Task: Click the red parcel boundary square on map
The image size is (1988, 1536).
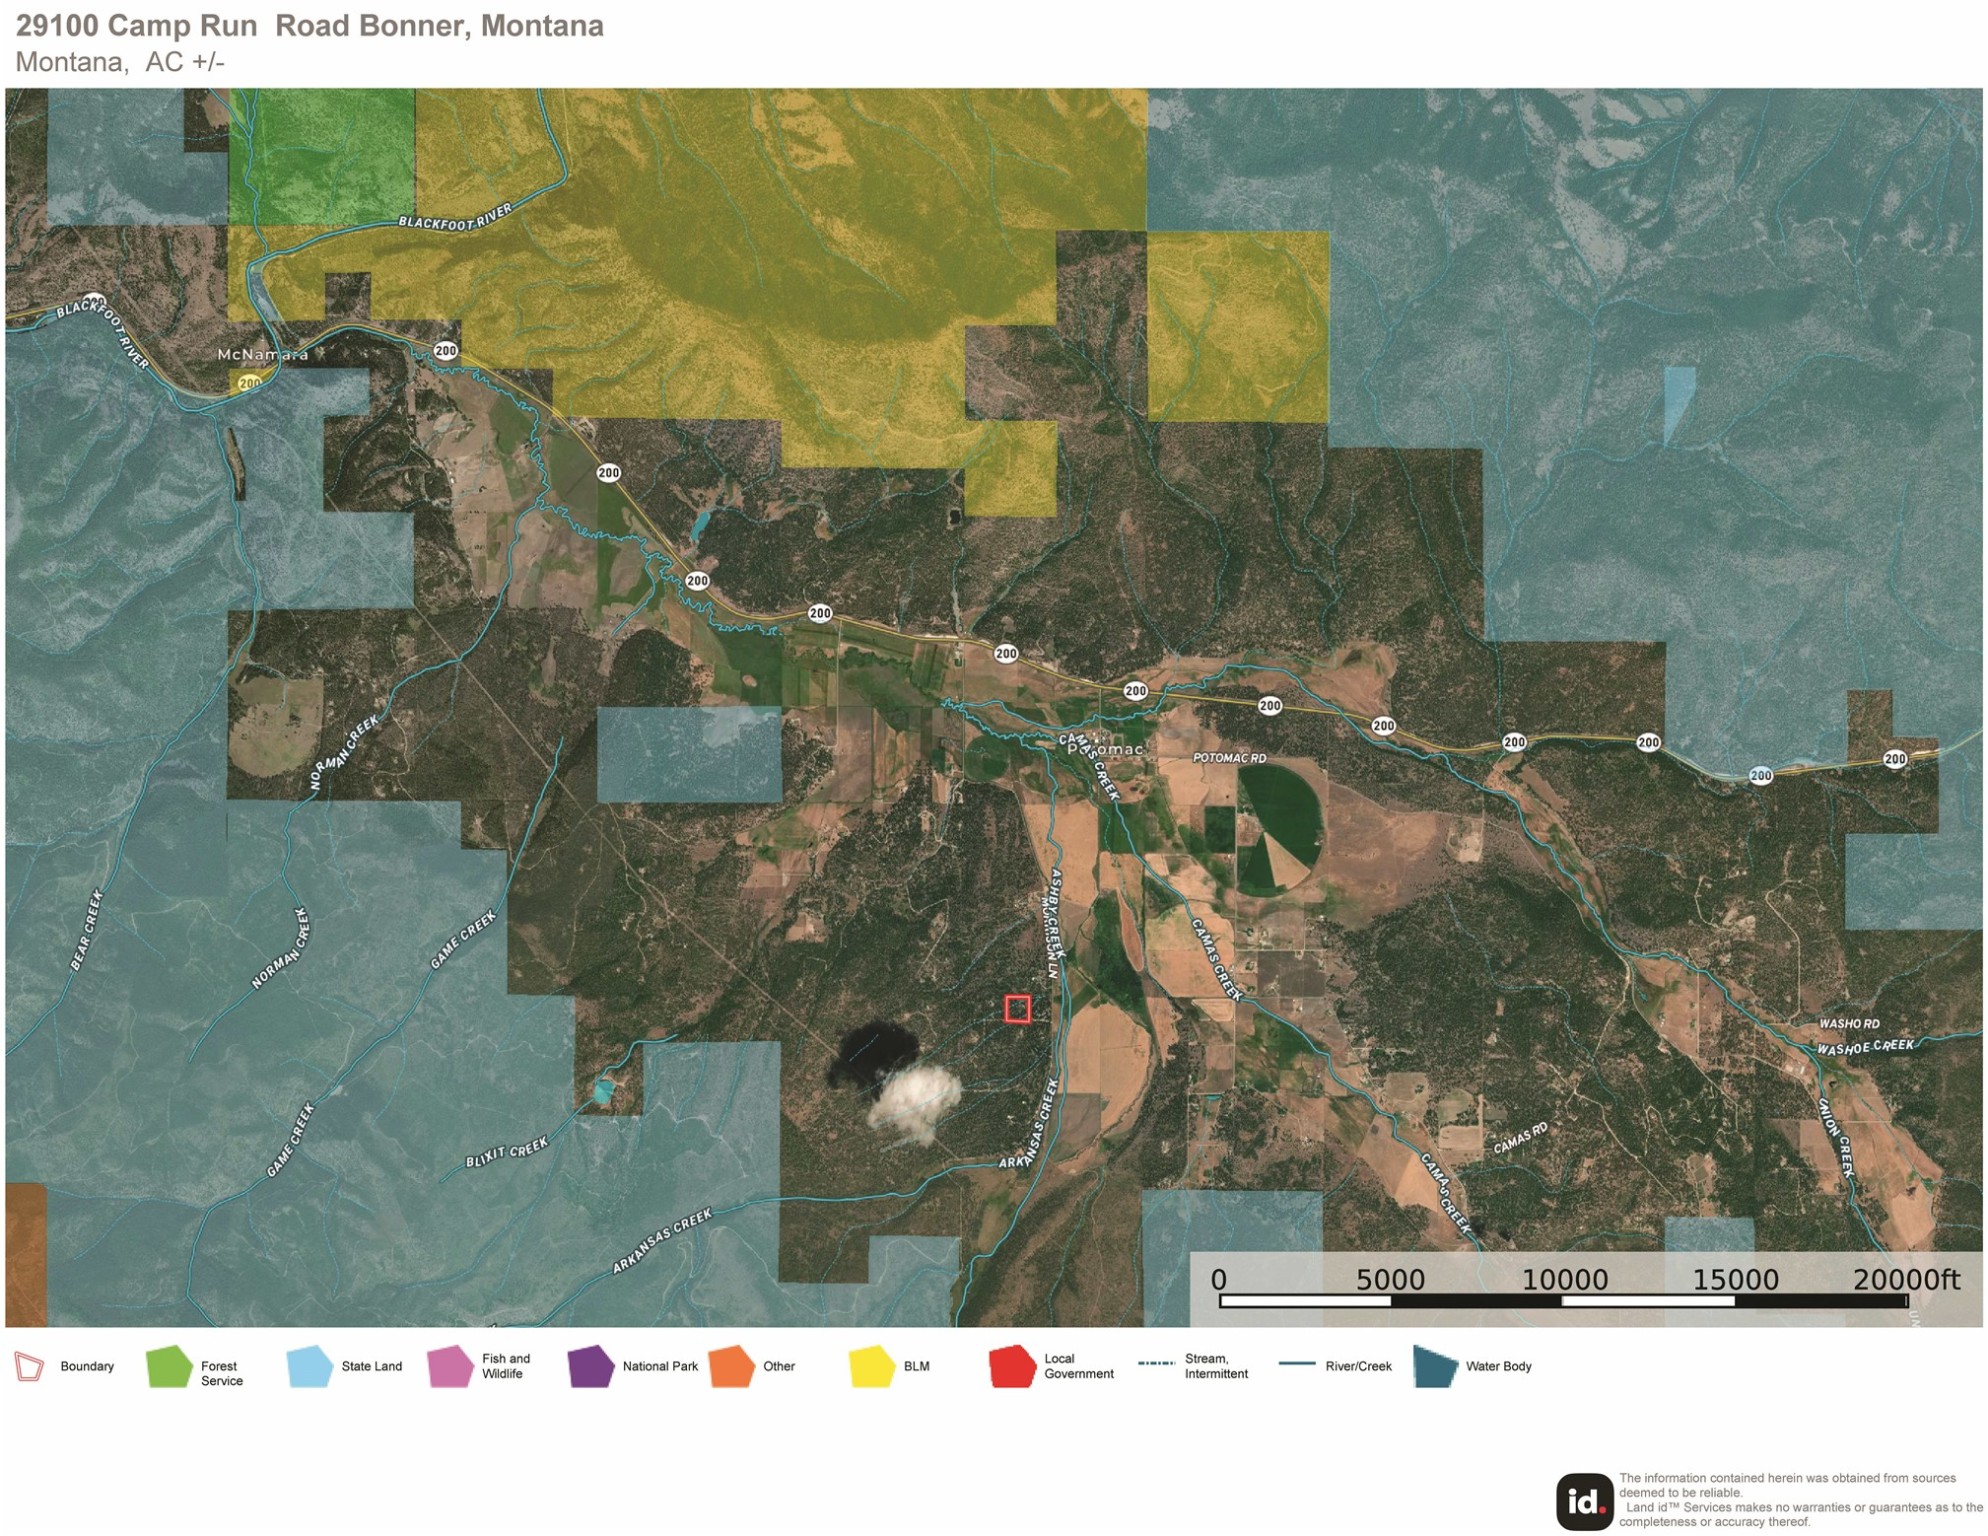Action: click(x=1017, y=1009)
